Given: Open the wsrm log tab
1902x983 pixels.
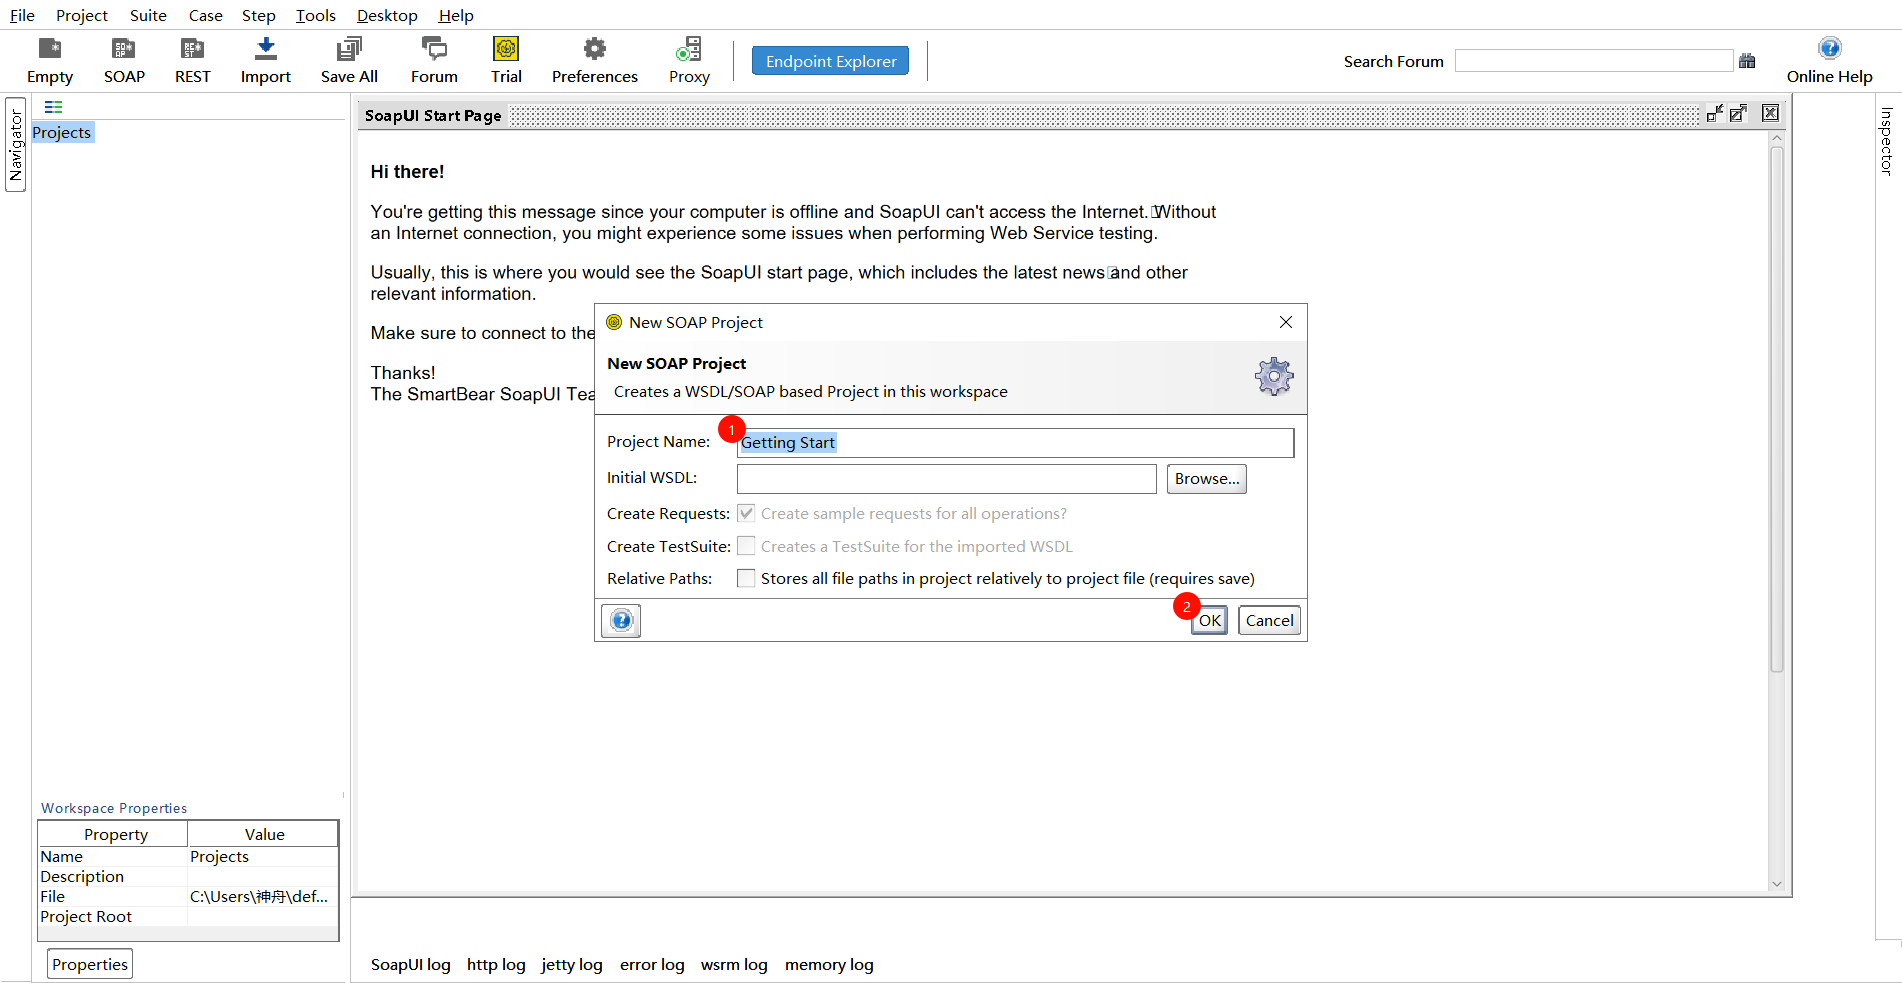Looking at the screenshot, I should click(734, 965).
